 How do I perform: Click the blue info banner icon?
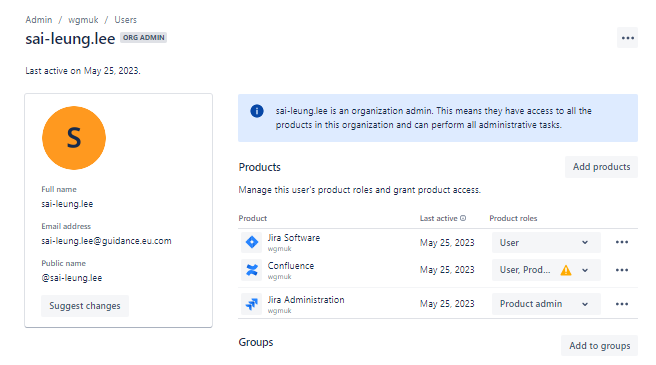pyautogui.click(x=257, y=111)
